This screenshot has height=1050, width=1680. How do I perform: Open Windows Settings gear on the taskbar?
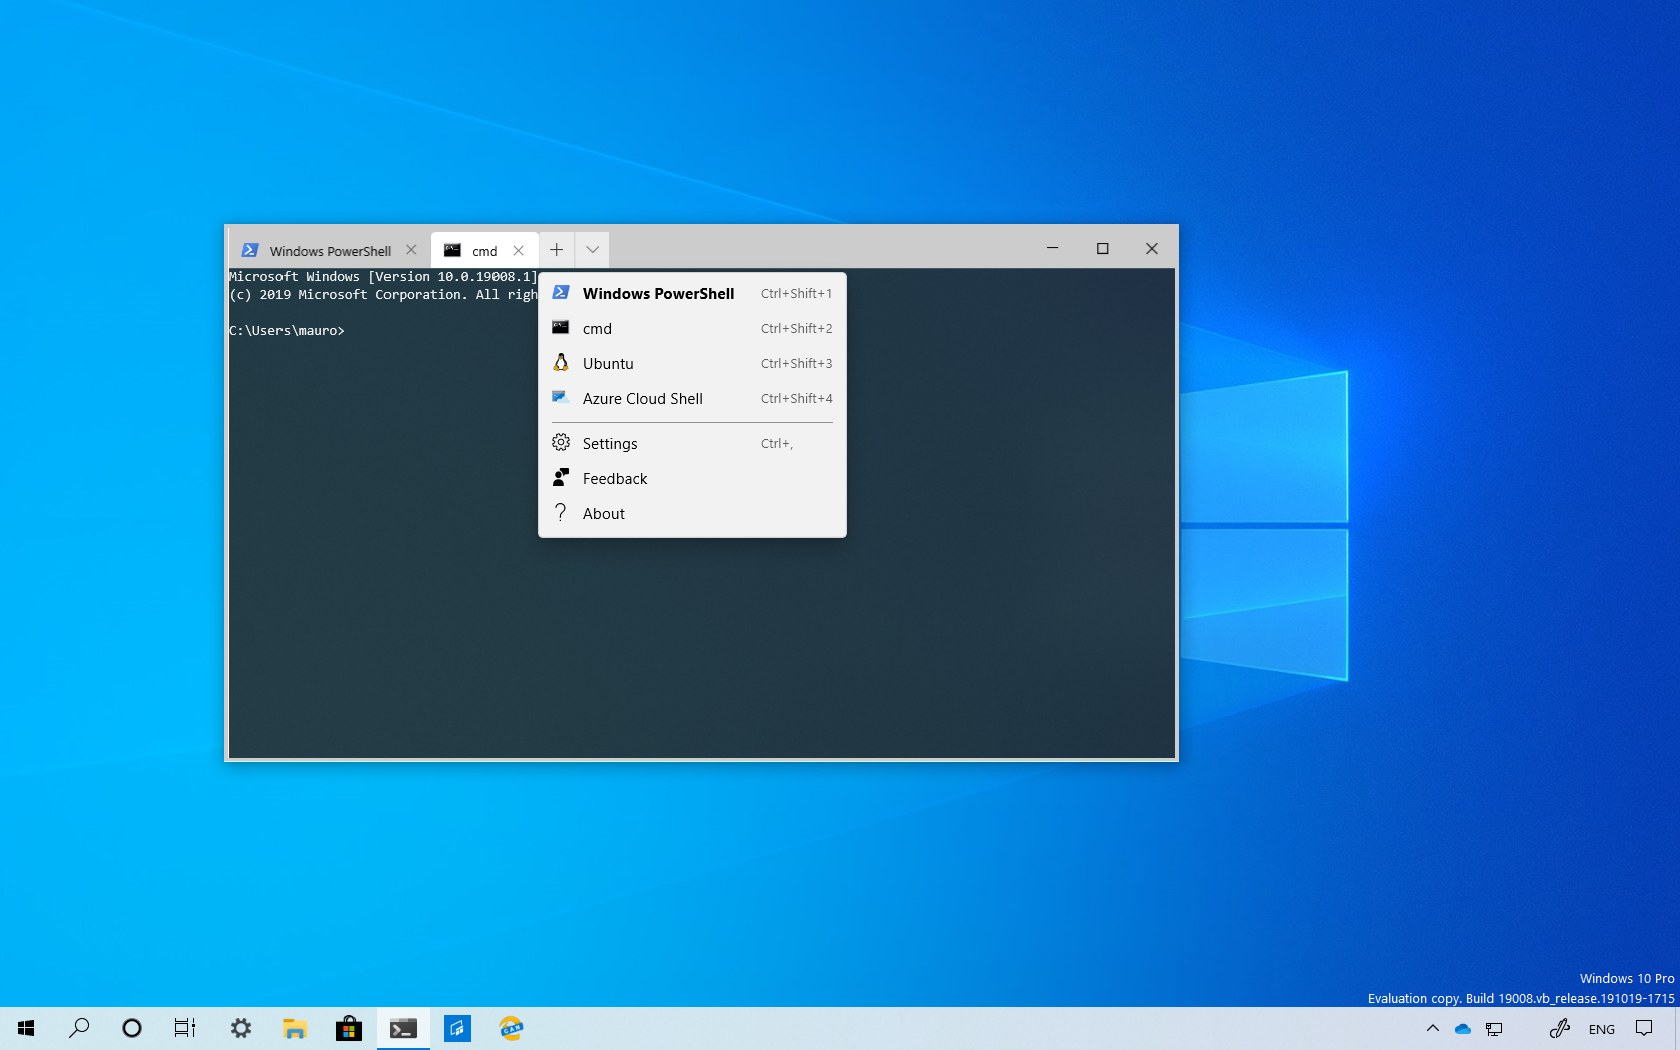[x=240, y=1028]
